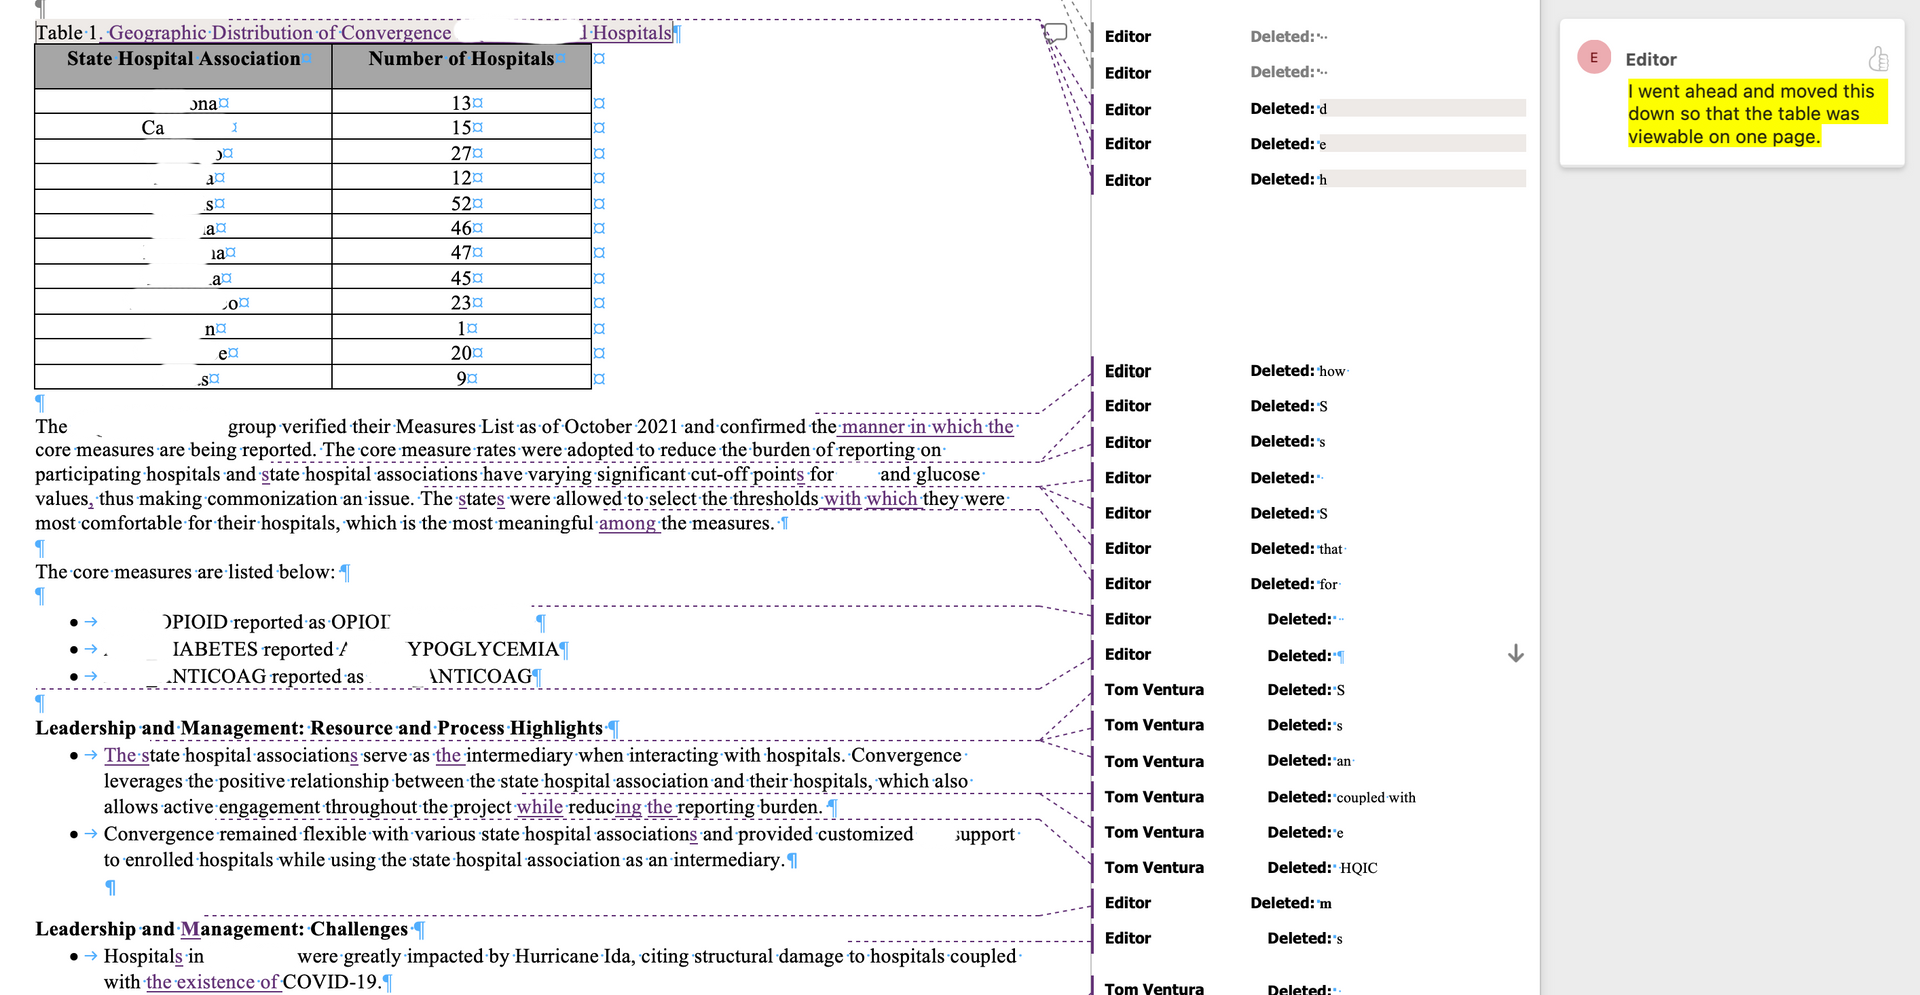Select the "Deleted: an" revision by Tom Ventura
The height and width of the screenshot is (995, 1920).
pyautogui.click(x=1309, y=761)
